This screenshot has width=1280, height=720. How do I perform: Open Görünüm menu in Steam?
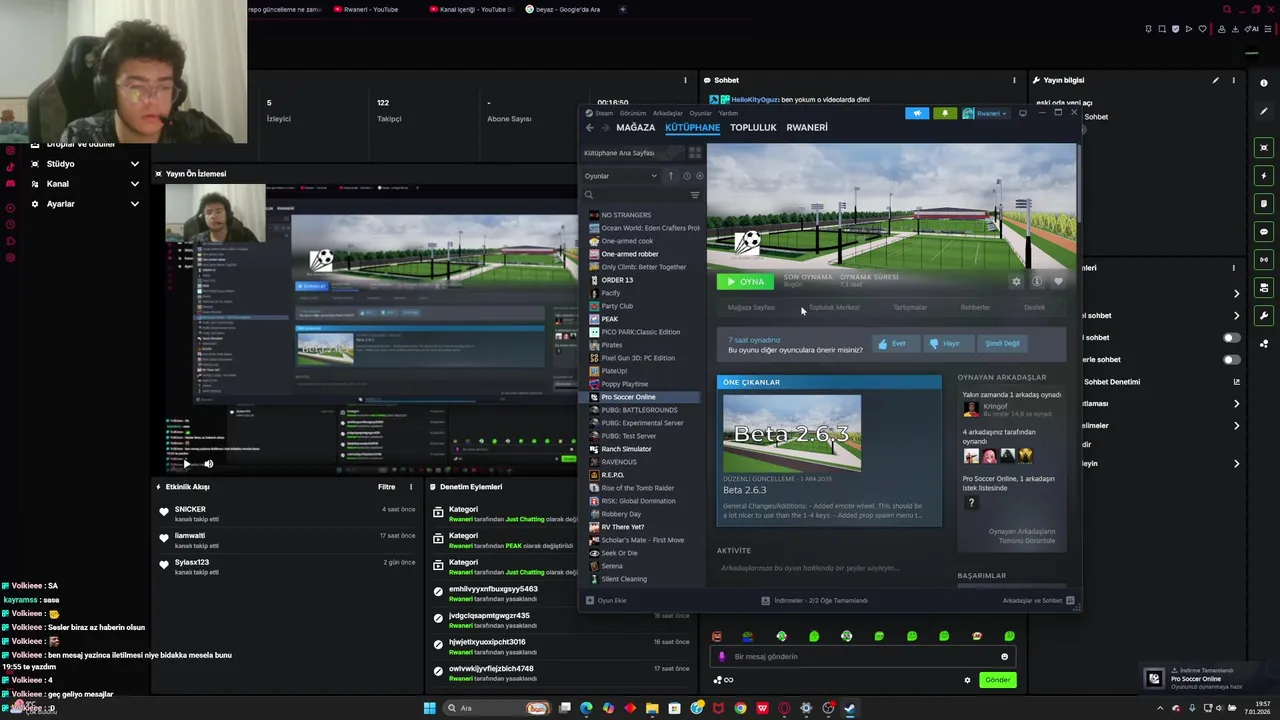(x=633, y=113)
